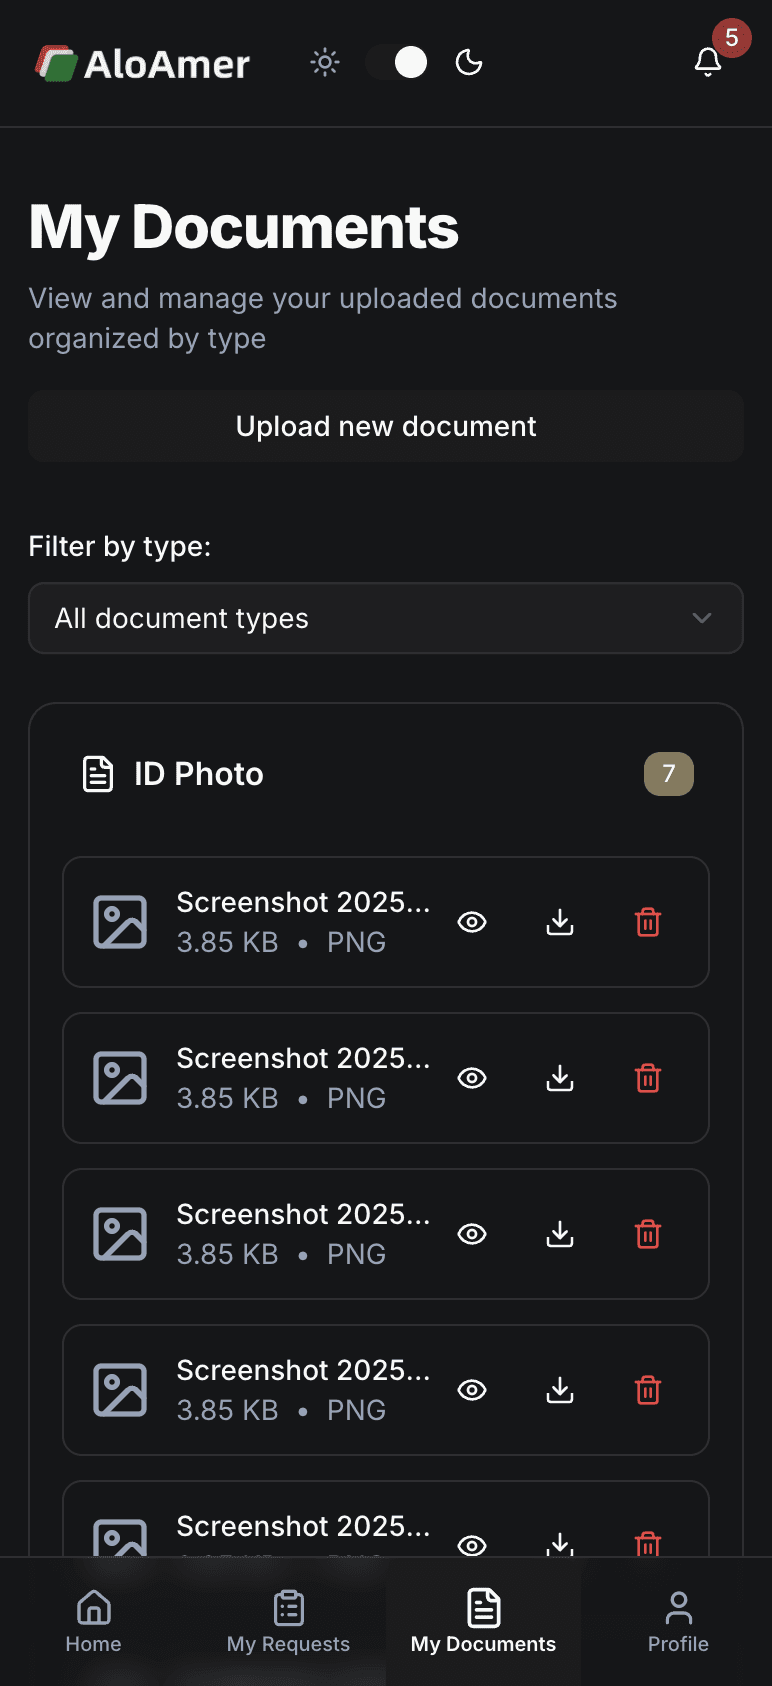Open fifth Screenshot 2025... file name
The height and width of the screenshot is (1686, 772).
click(304, 1526)
